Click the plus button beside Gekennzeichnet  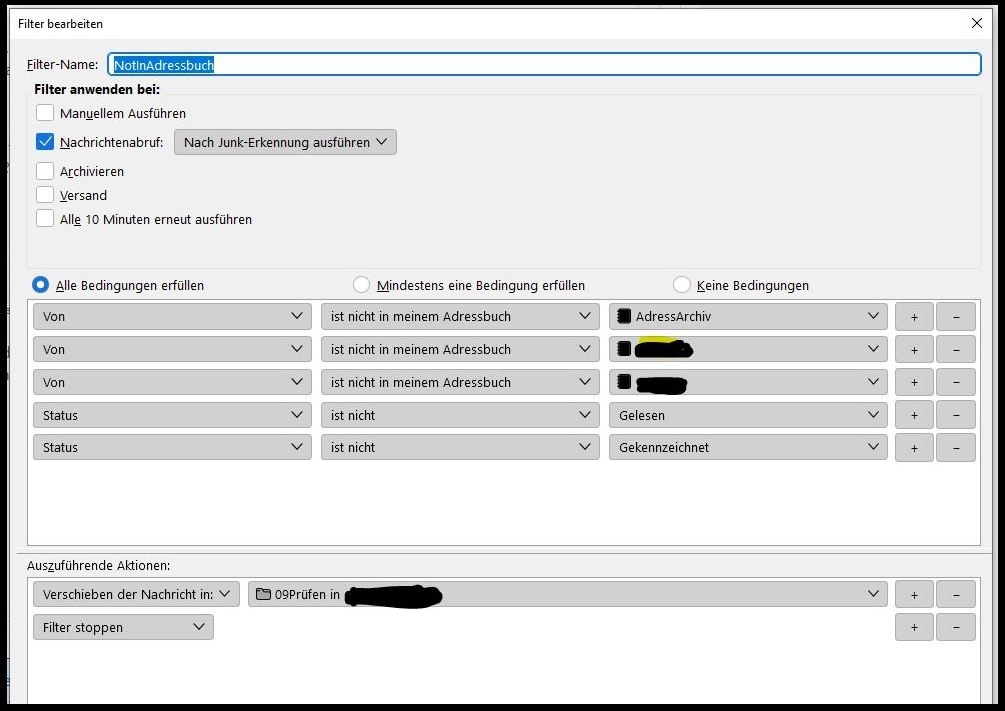[x=914, y=448]
